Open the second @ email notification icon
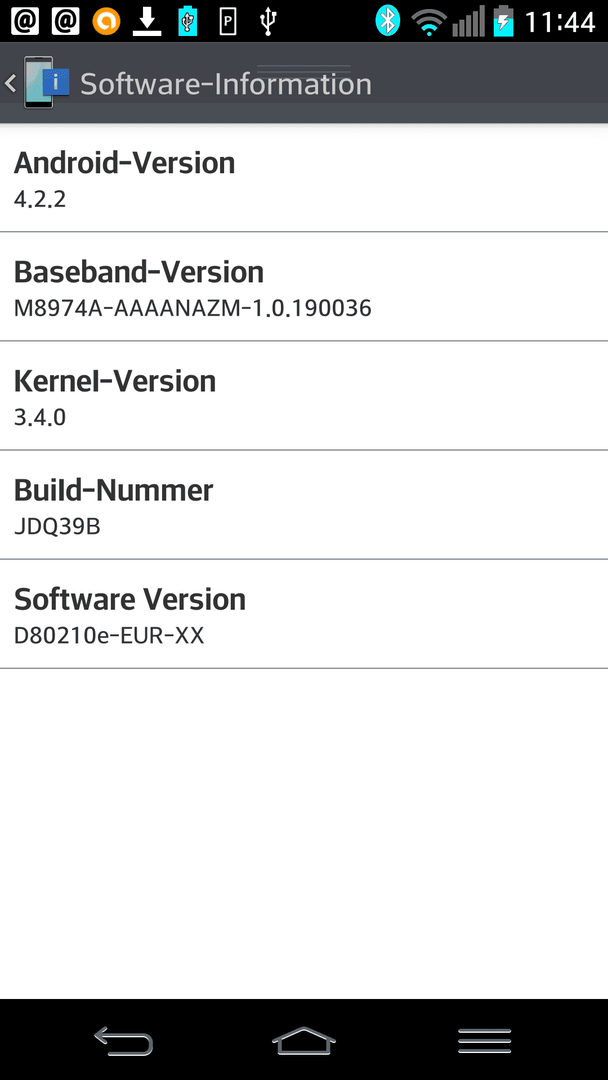This screenshot has height=1080, width=608. coord(65,21)
